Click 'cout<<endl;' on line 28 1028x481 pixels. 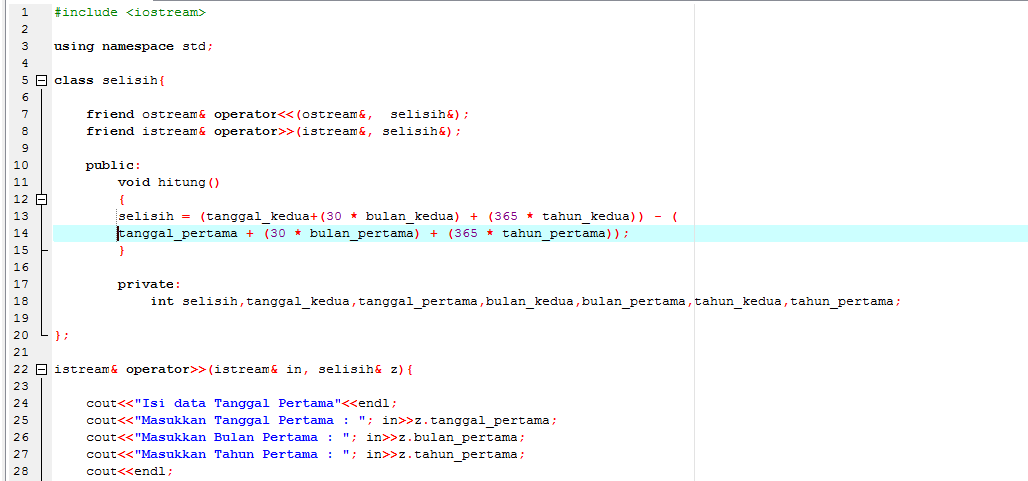tap(130, 472)
